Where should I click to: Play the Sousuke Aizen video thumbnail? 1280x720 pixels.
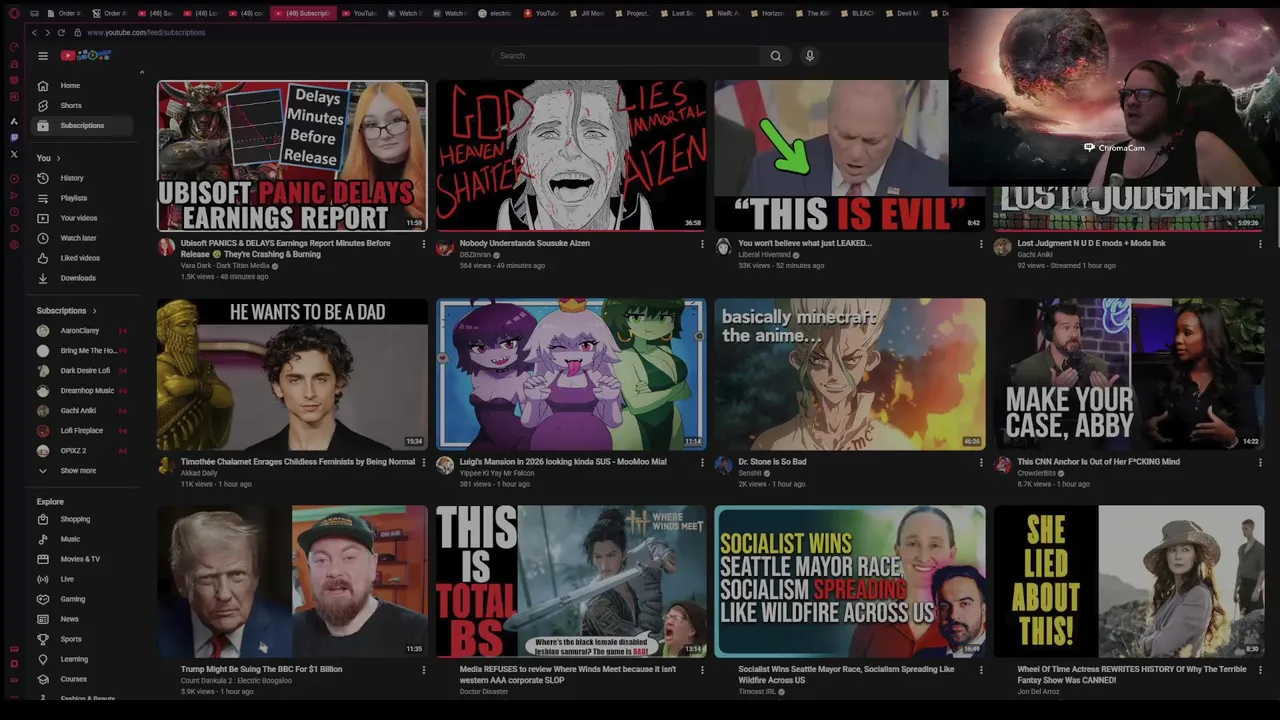(571, 156)
